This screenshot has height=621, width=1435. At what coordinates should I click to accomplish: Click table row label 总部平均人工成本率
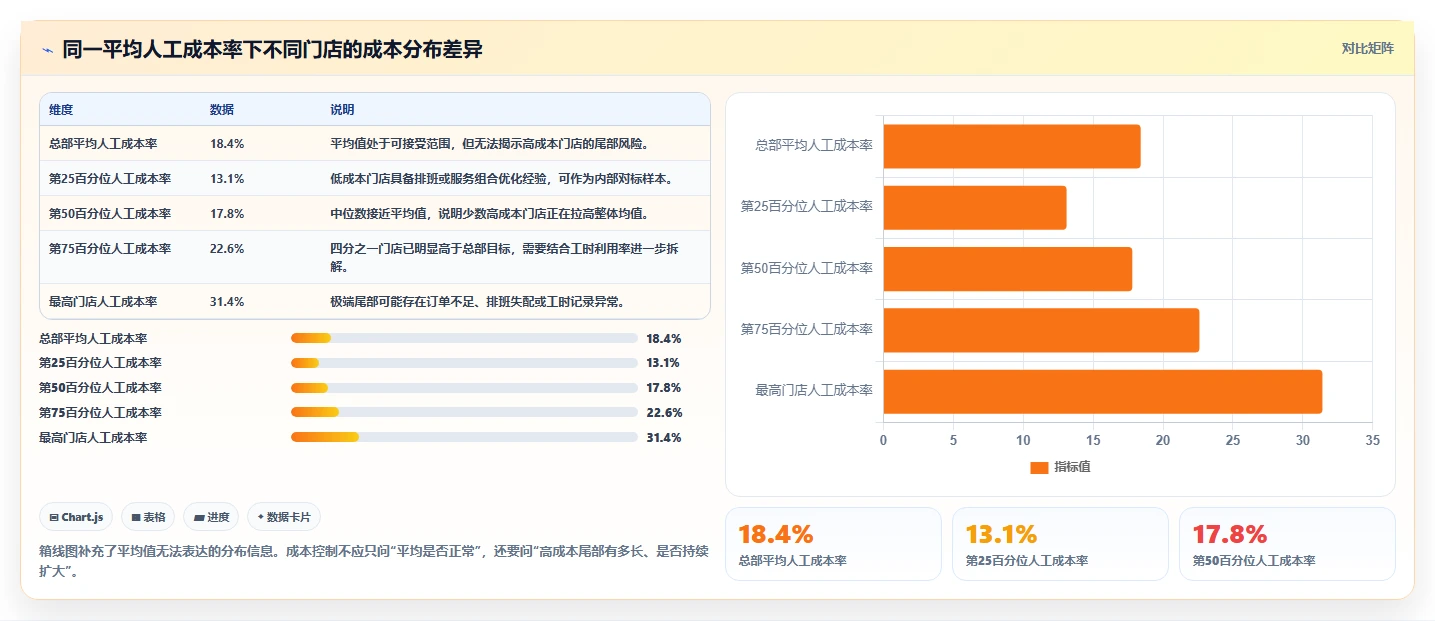pos(103,144)
